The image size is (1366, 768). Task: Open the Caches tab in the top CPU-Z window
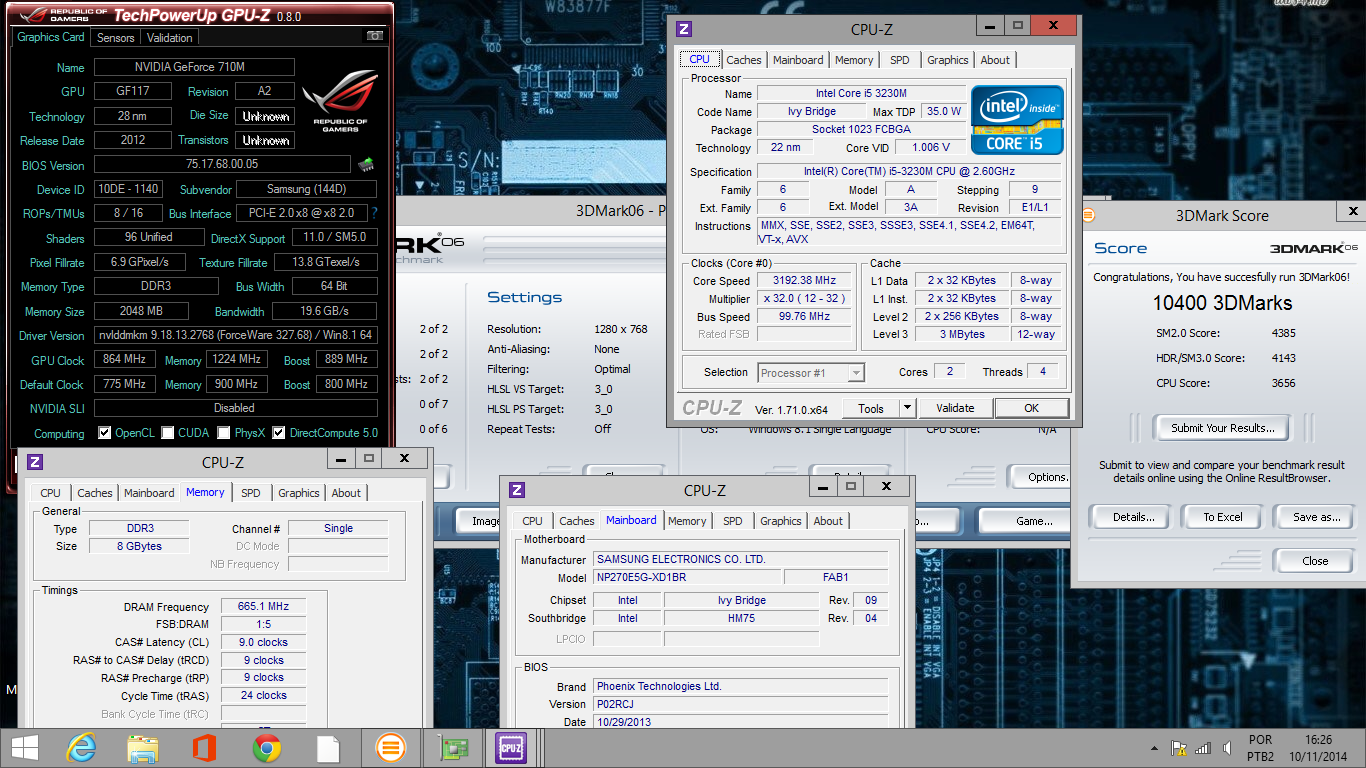click(x=744, y=60)
